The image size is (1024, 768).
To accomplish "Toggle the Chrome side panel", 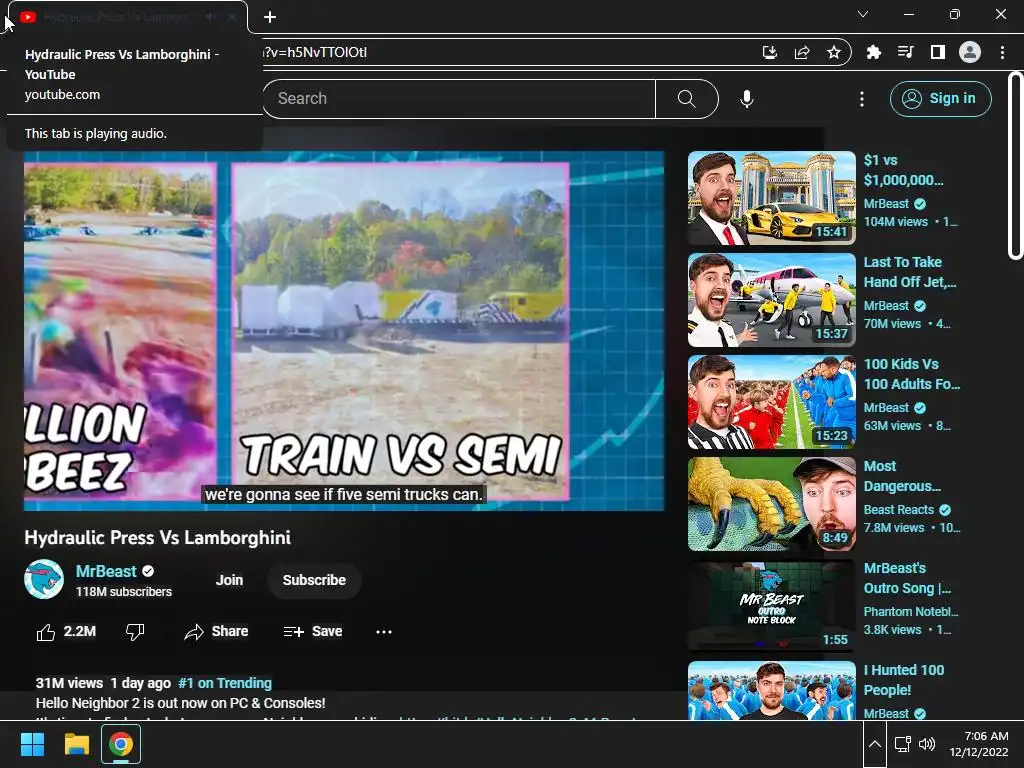I will click(938, 52).
